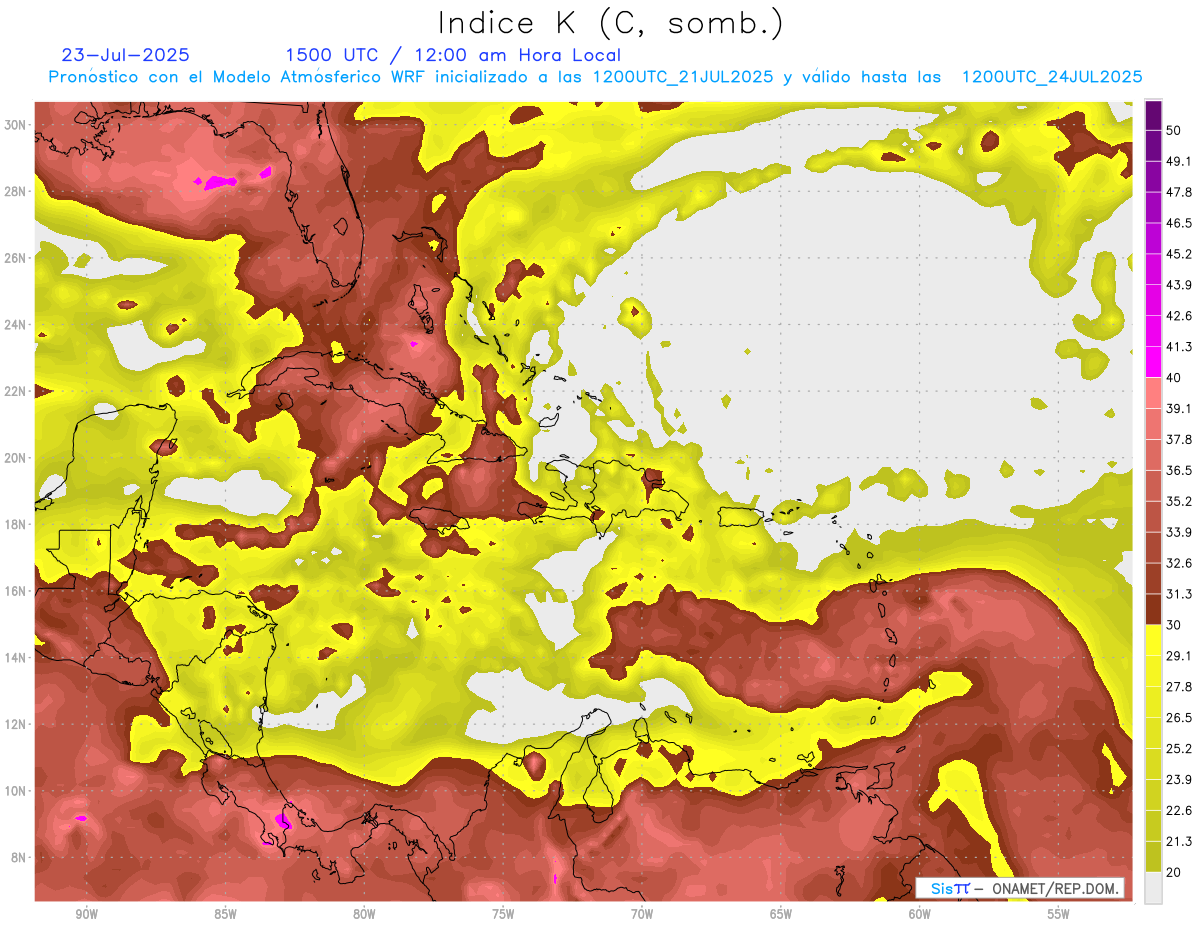This screenshot has height=927, width=1200.
Task: Click the colorbar value "37.8"
Action: 1179,440
